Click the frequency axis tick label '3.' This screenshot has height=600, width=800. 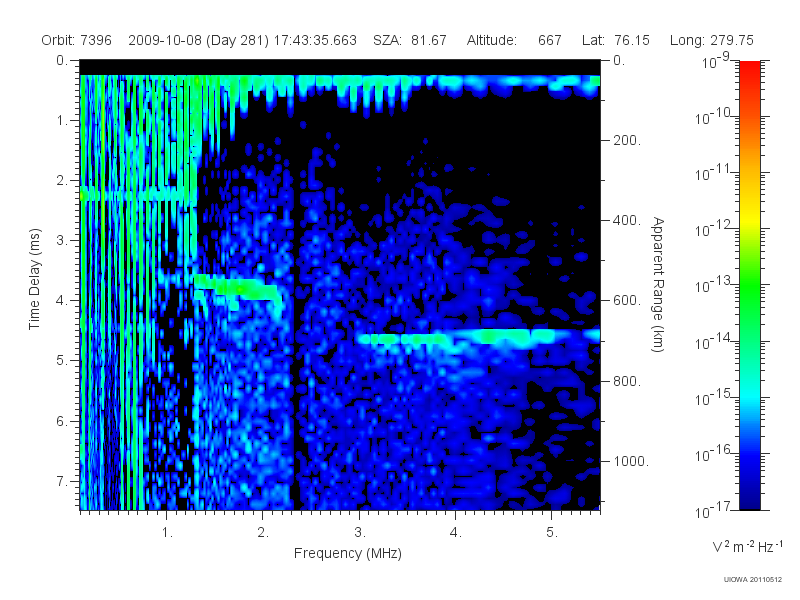click(x=360, y=533)
